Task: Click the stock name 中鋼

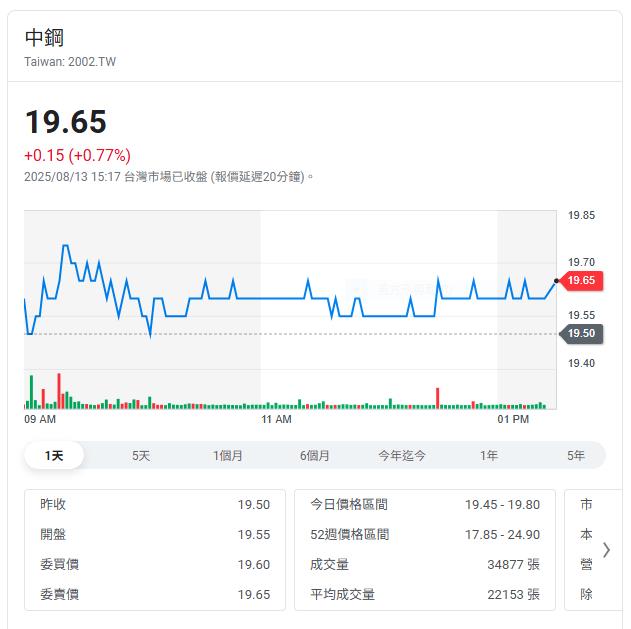Action: click(x=44, y=37)
